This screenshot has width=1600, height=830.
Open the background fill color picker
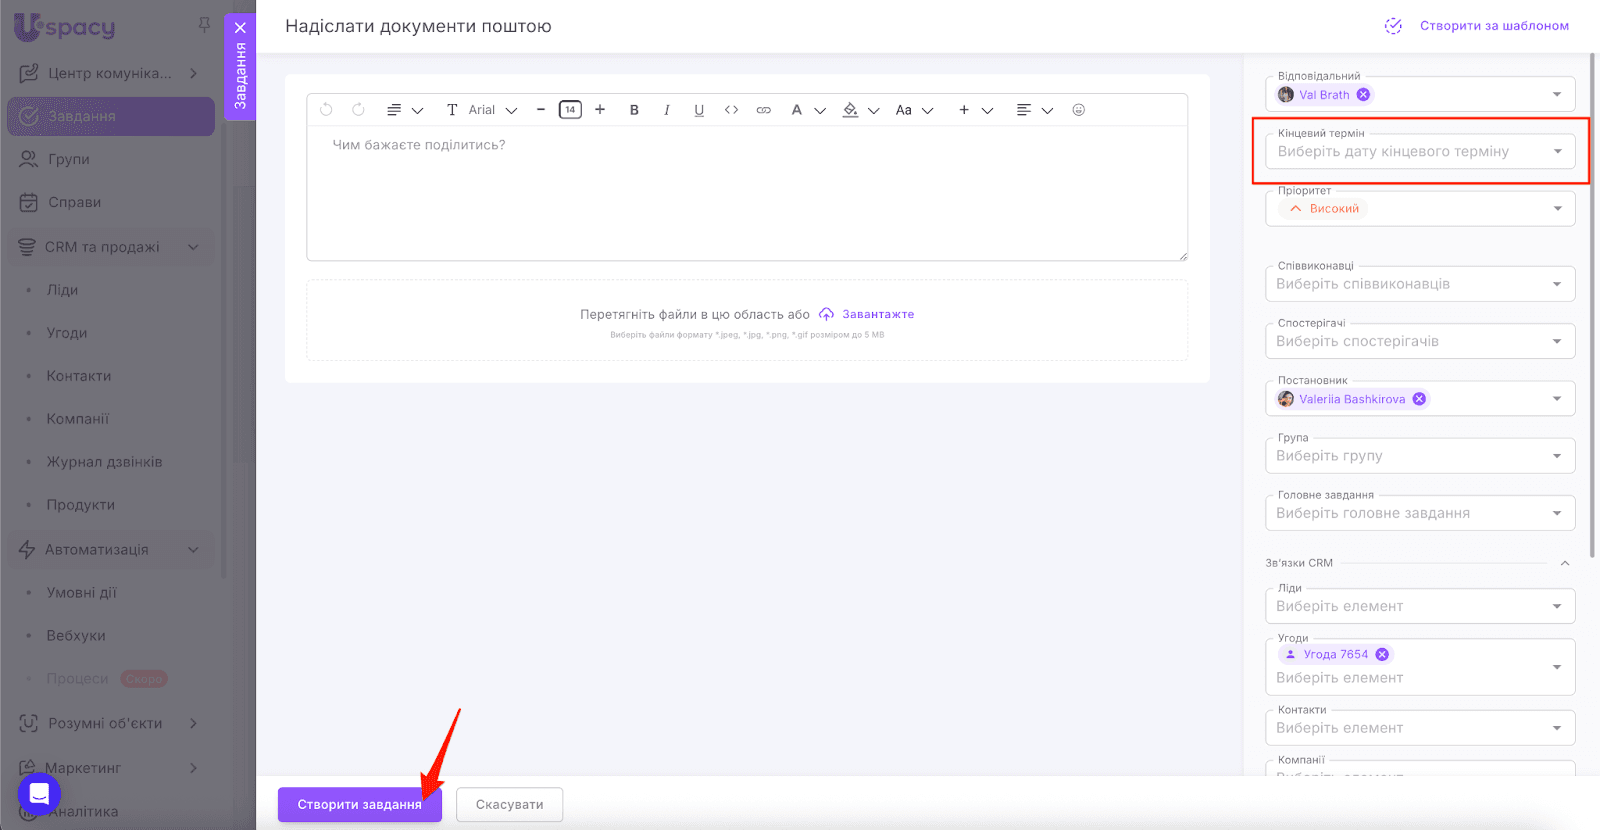[x=860, y=110]
